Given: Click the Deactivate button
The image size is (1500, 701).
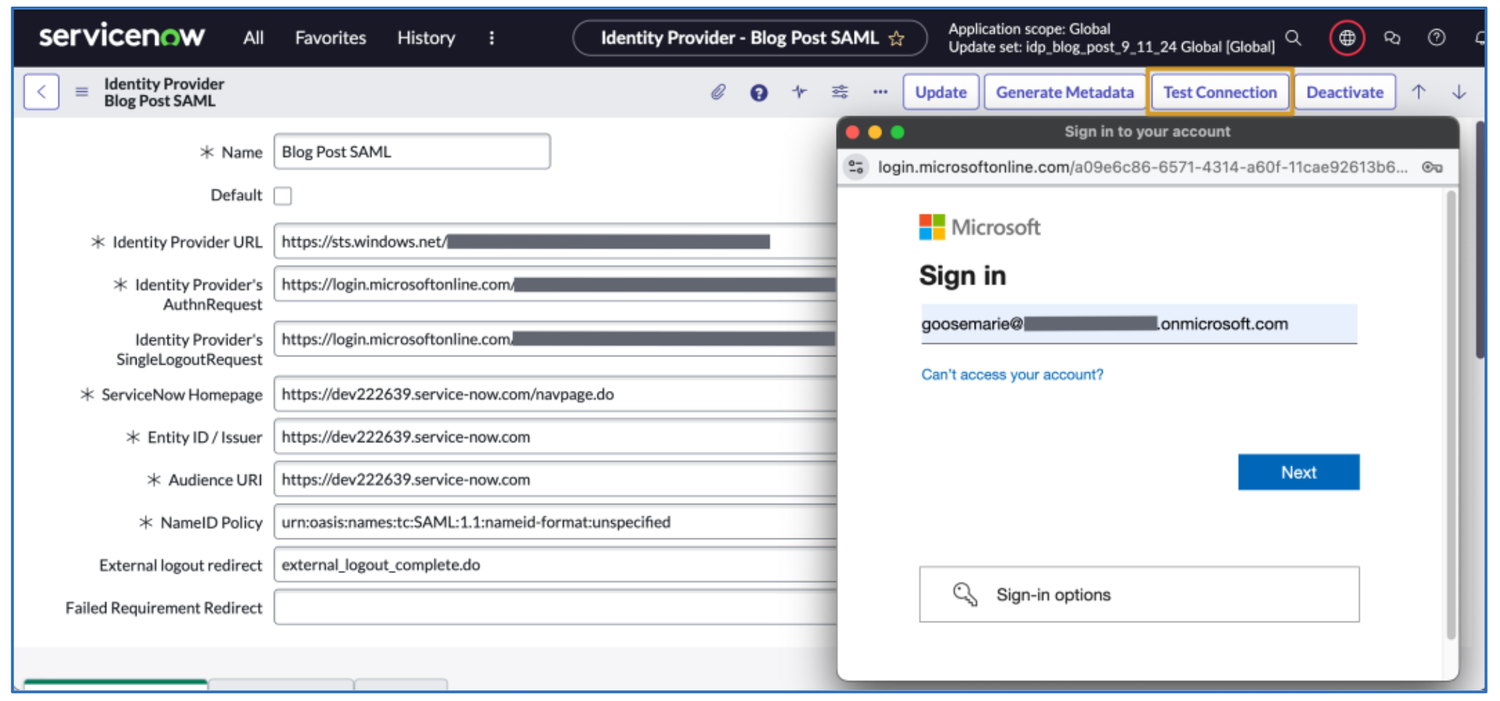Looking at the screenshot, I should [x=1345, y=92].
